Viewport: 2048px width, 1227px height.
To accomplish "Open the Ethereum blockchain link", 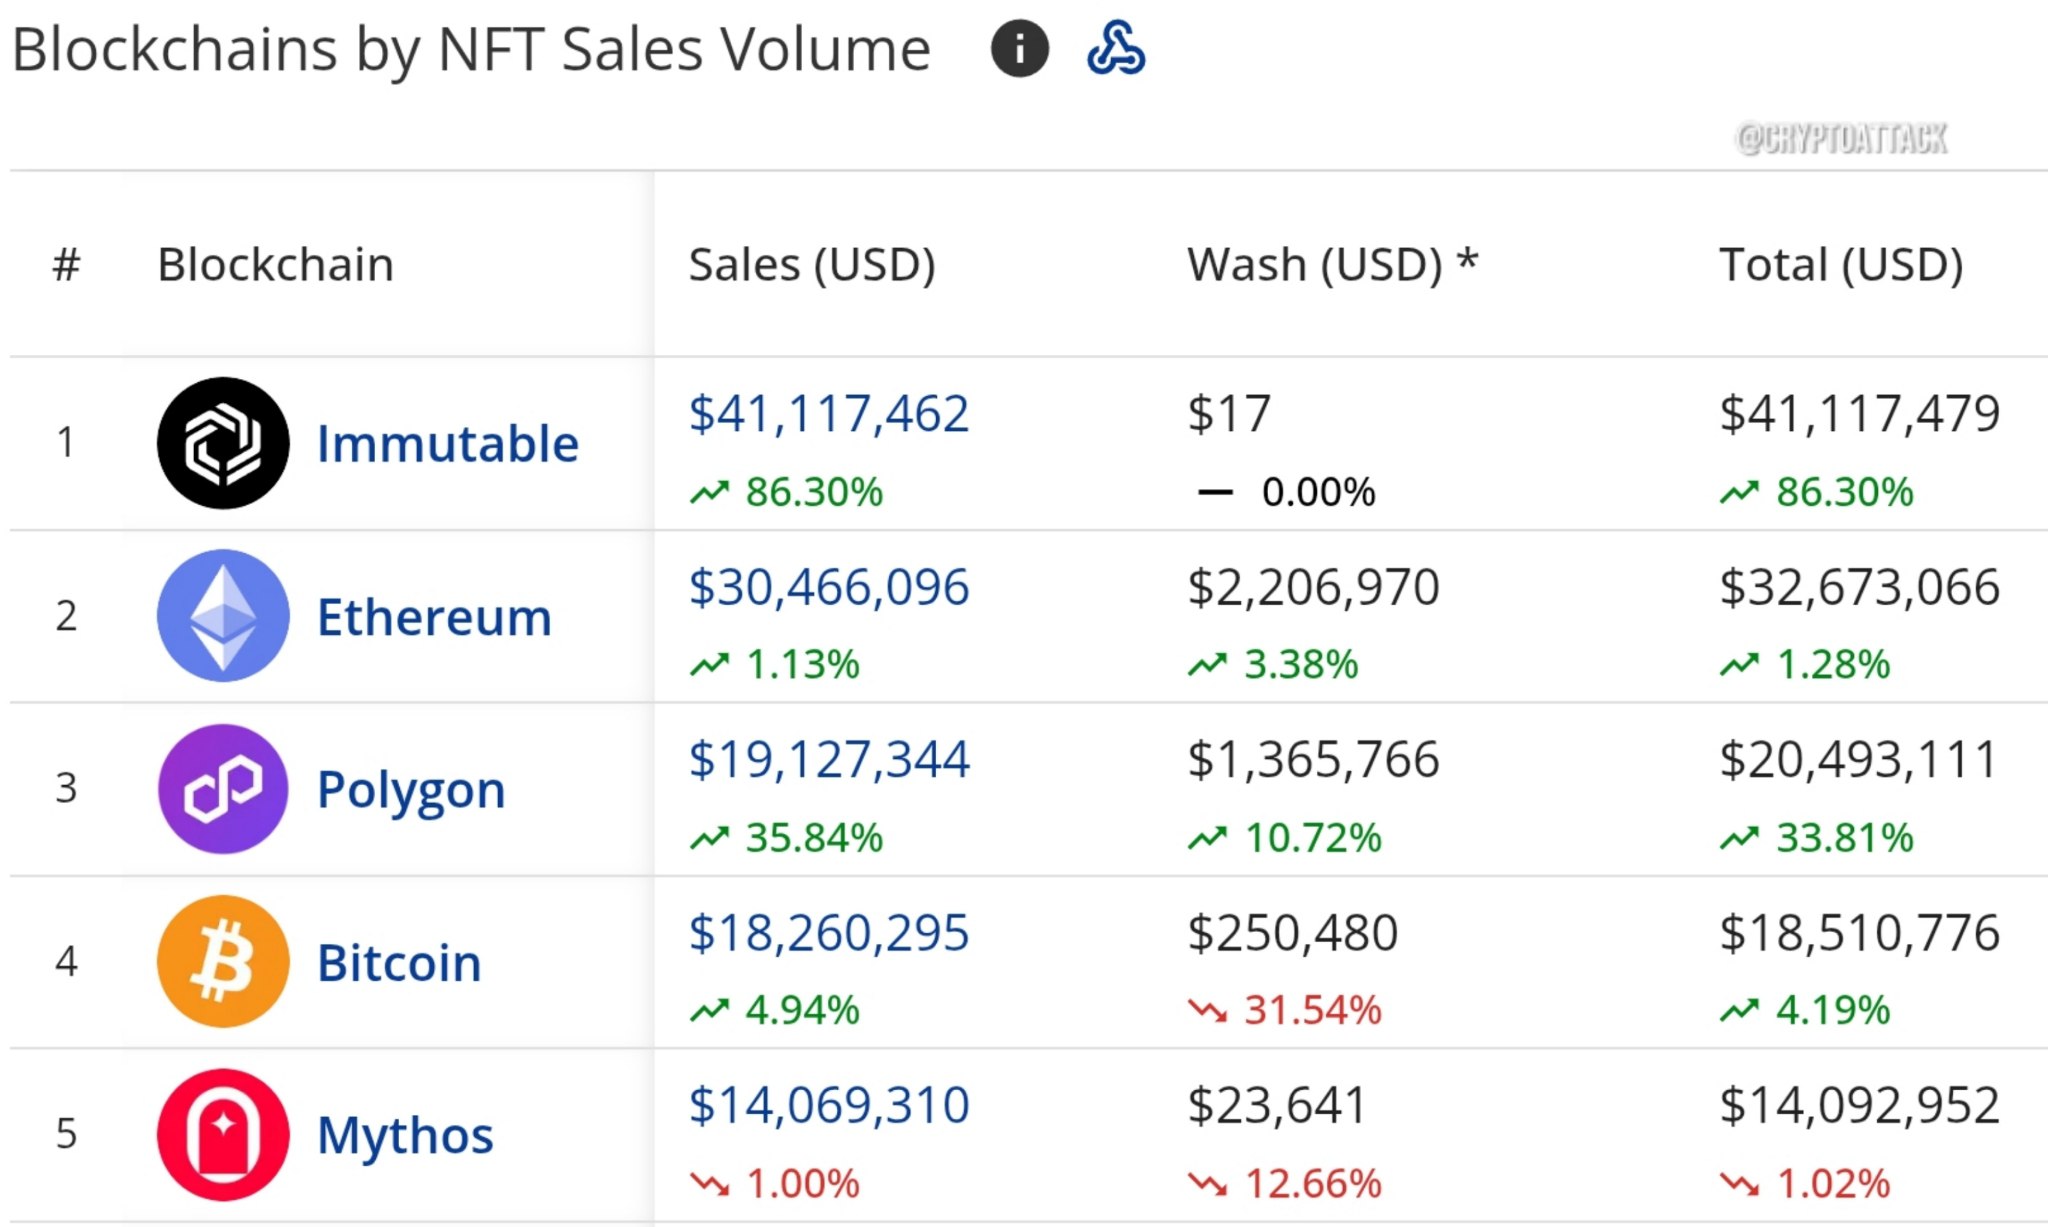I will coord(434,617).
